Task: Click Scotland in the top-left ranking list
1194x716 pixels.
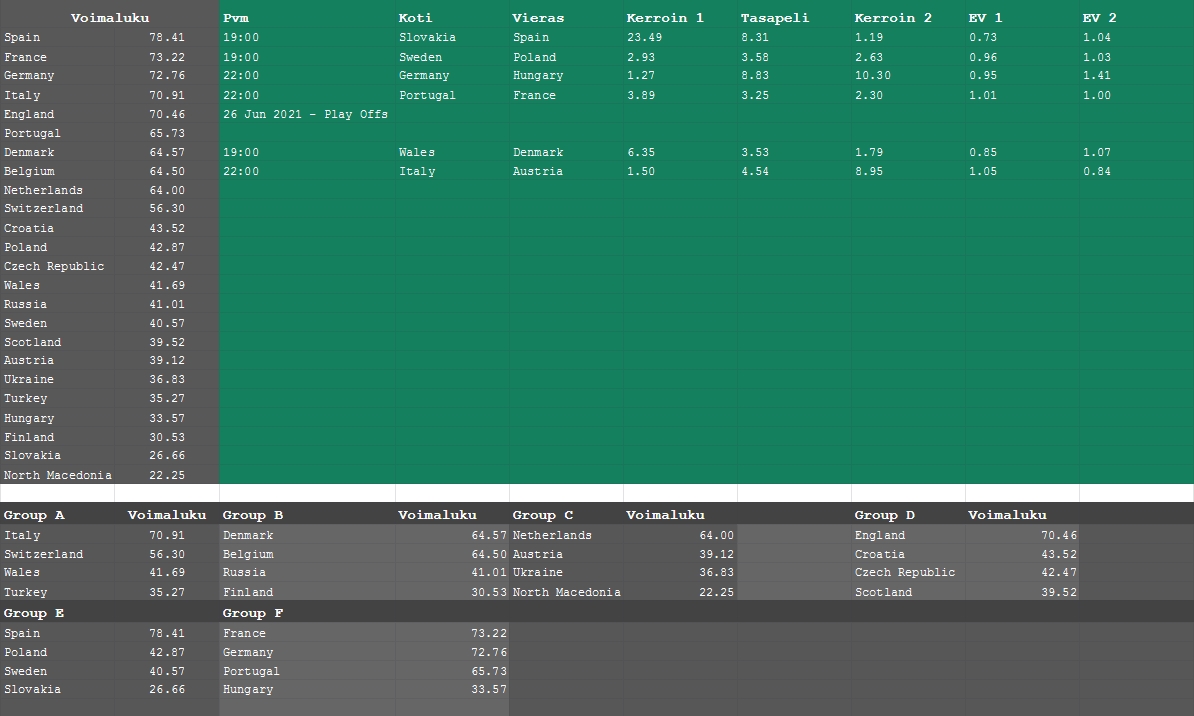Action: [x=32, y=342]
